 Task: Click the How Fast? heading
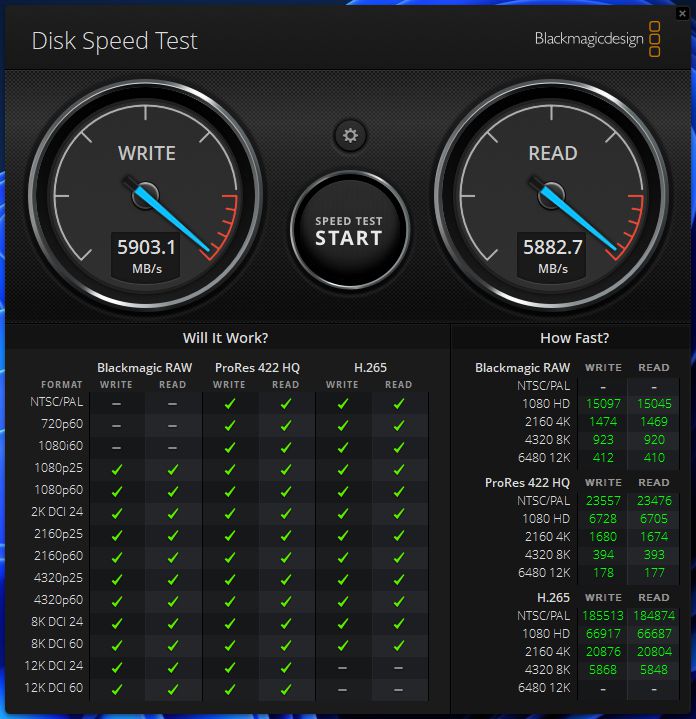point(574,338)
